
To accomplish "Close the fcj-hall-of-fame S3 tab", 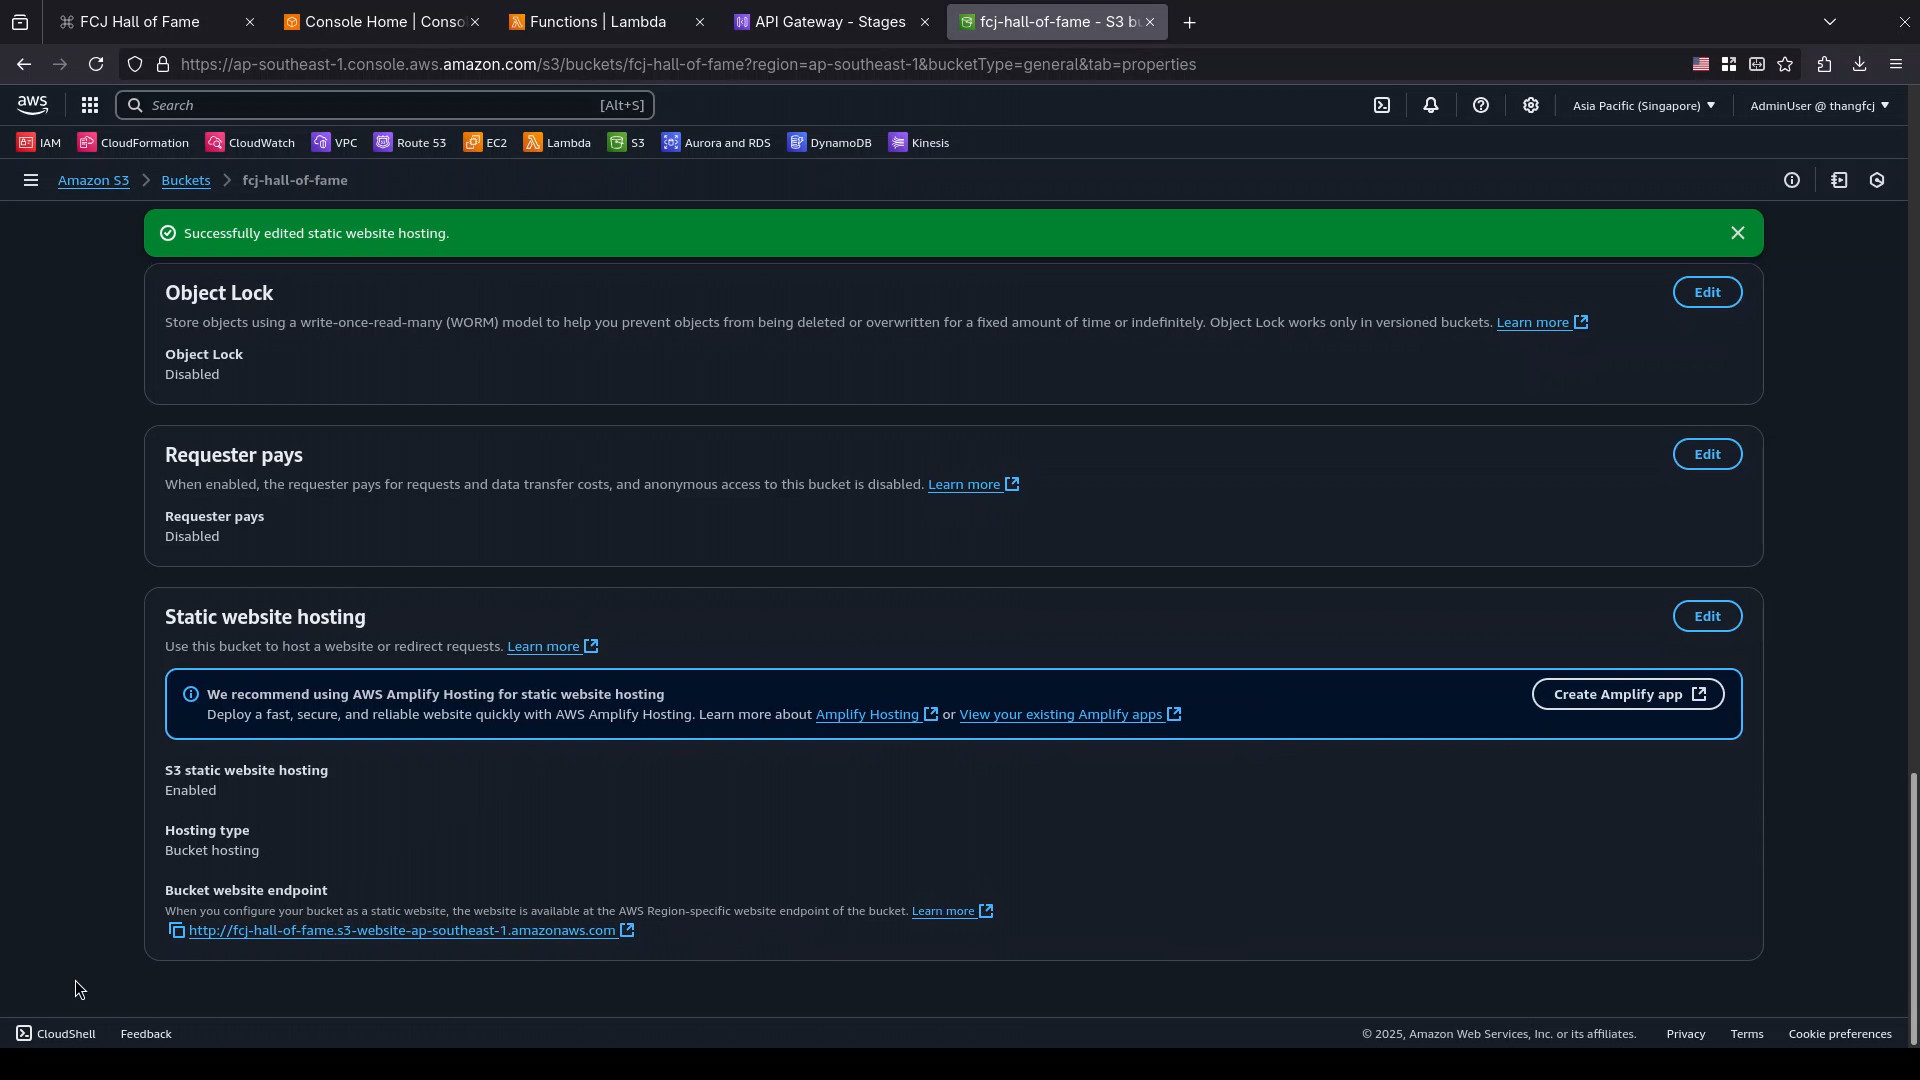I will tap(1150, 22).
